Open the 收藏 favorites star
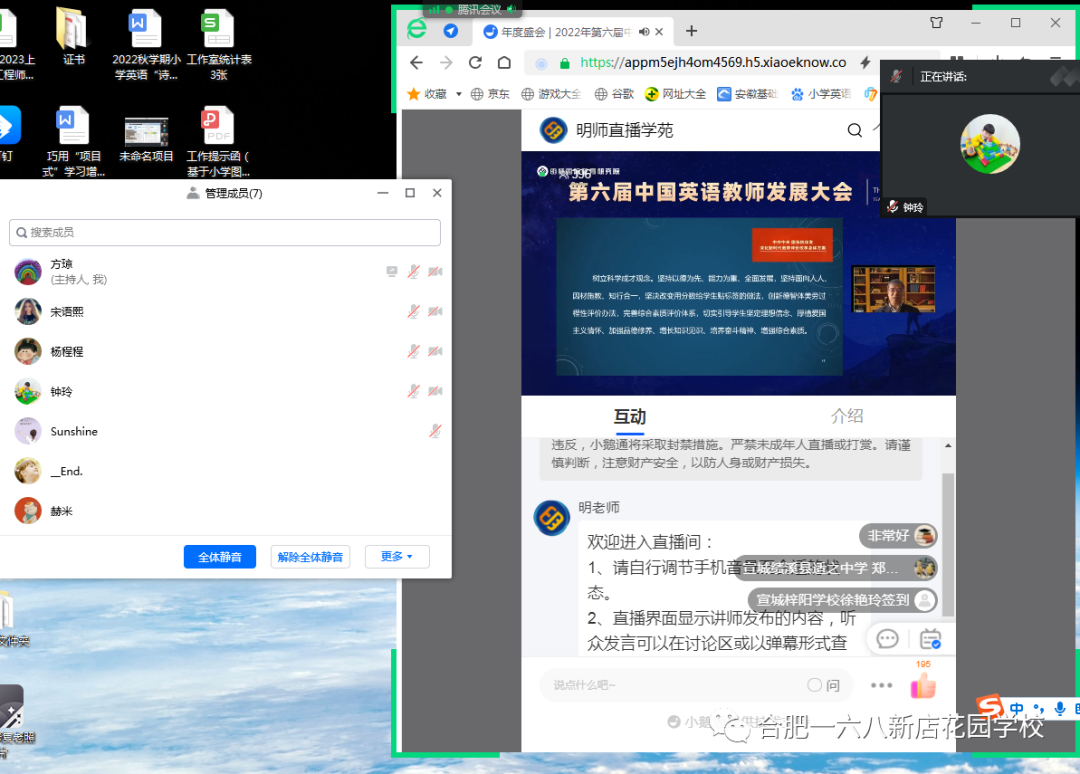Image resolution: width=1080 pixels, height=774 pixels. tap(414, 94)
